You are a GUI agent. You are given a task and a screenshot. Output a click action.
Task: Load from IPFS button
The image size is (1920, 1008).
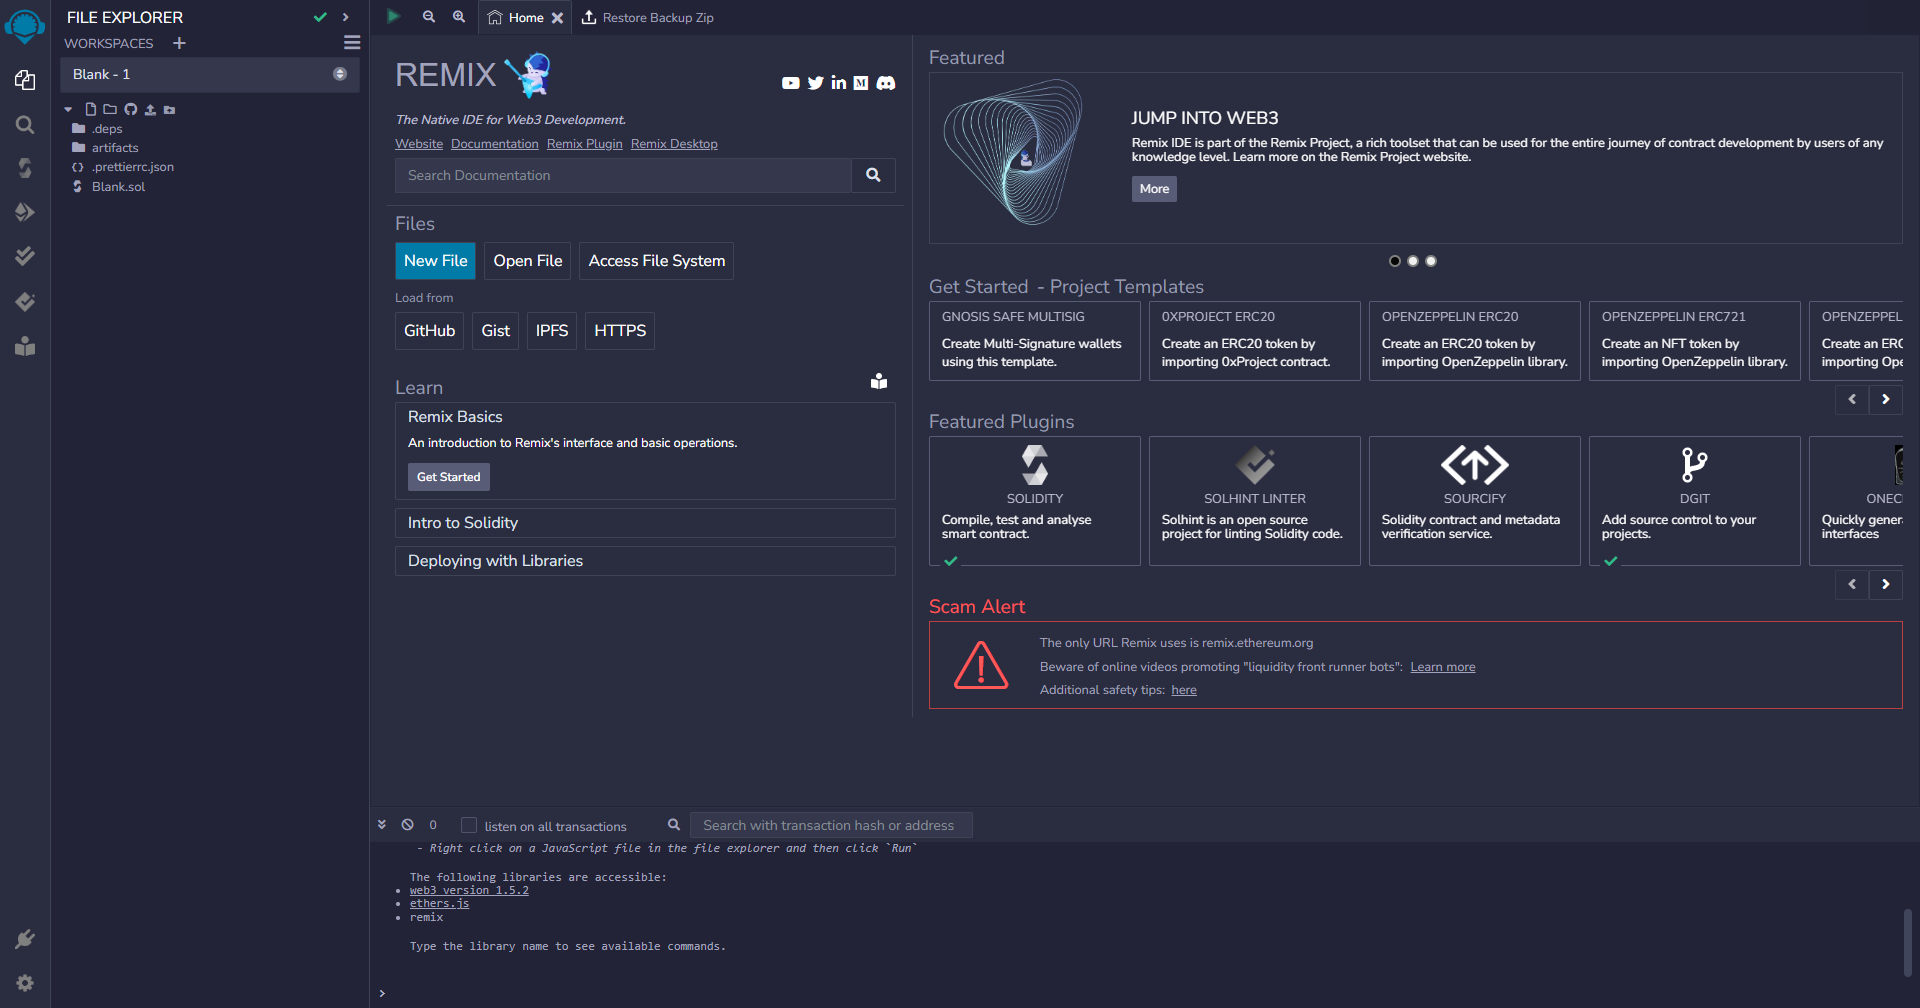click(552, 331)
